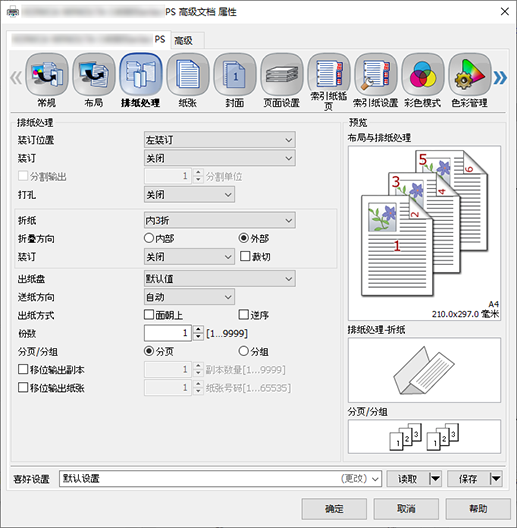Switch to the PS tab
Viewport: 517px width, 528px height.
89,40
